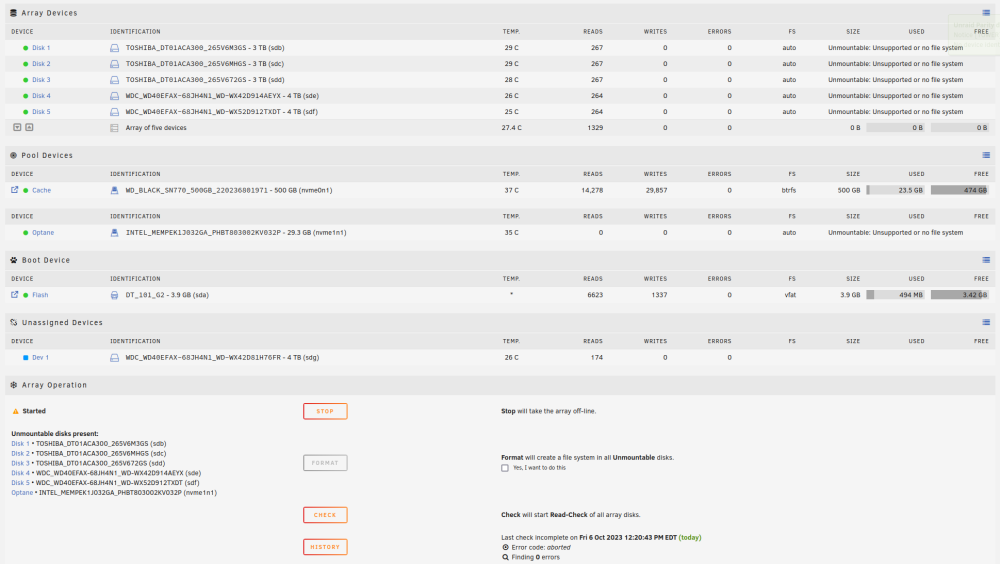Collapse array rows with the down-arrow toggle

(17, 127)
